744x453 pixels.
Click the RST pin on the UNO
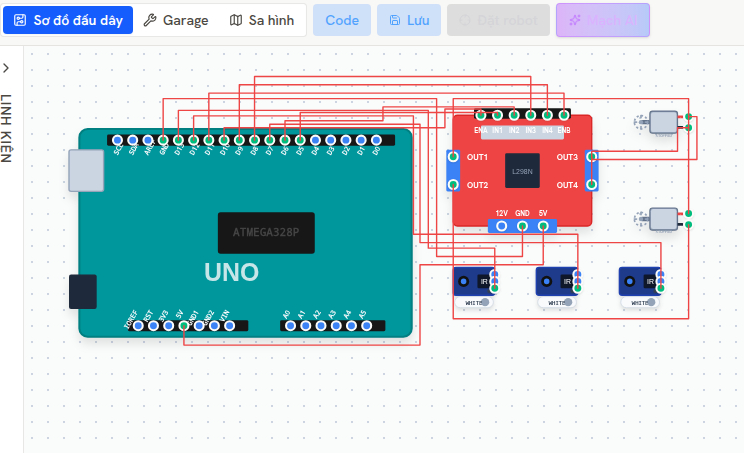tap(153, 326)
